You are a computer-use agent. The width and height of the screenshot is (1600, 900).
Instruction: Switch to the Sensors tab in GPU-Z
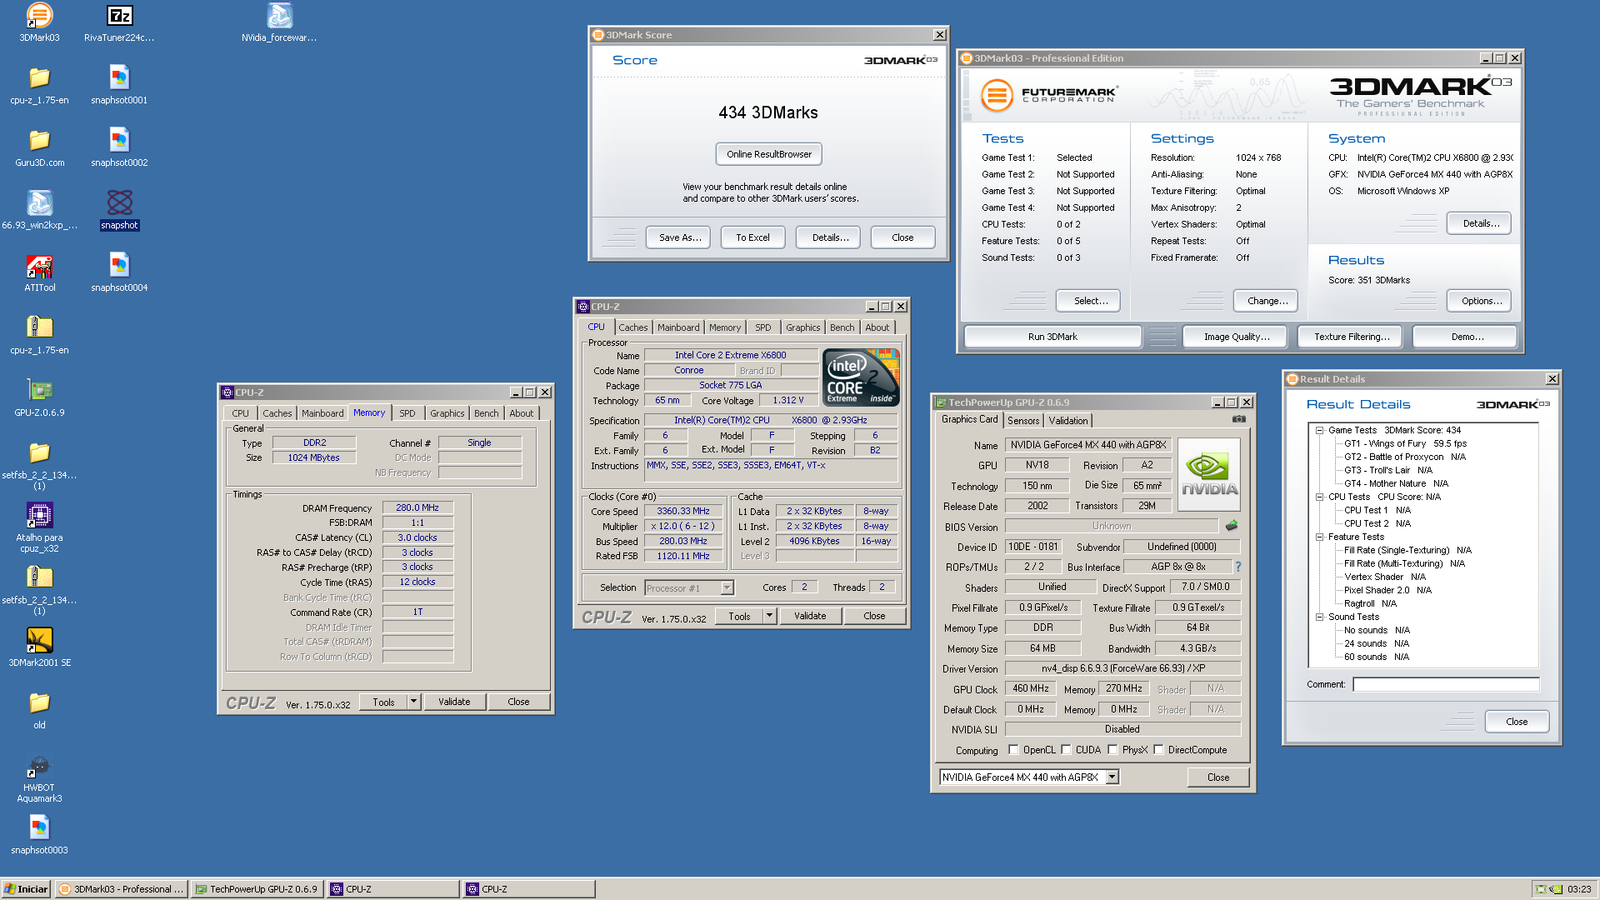coord(1023,421)
